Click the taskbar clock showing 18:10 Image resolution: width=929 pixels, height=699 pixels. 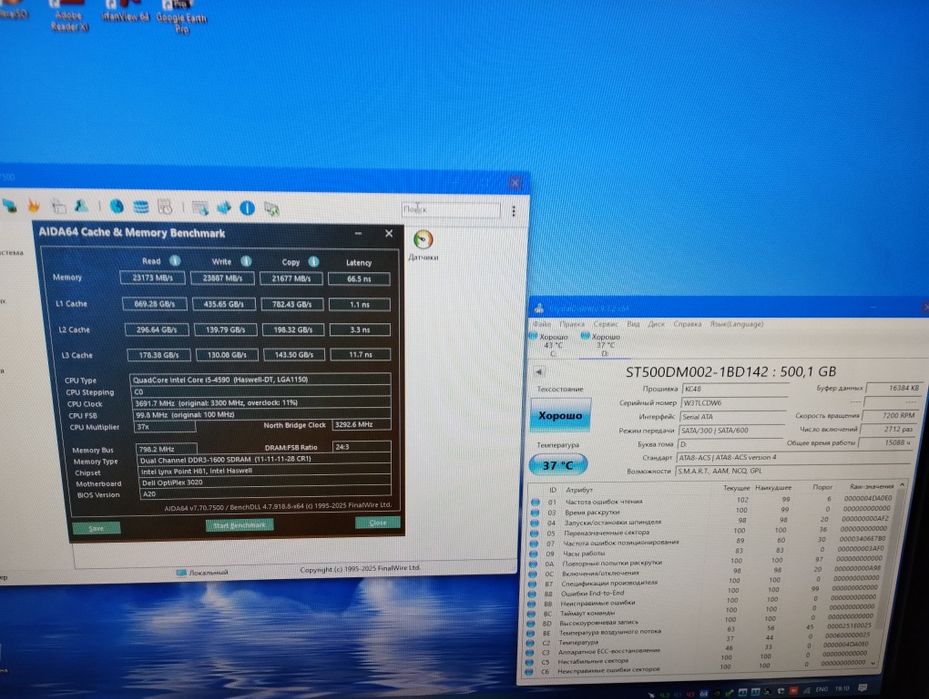click(x=842, y=689)
